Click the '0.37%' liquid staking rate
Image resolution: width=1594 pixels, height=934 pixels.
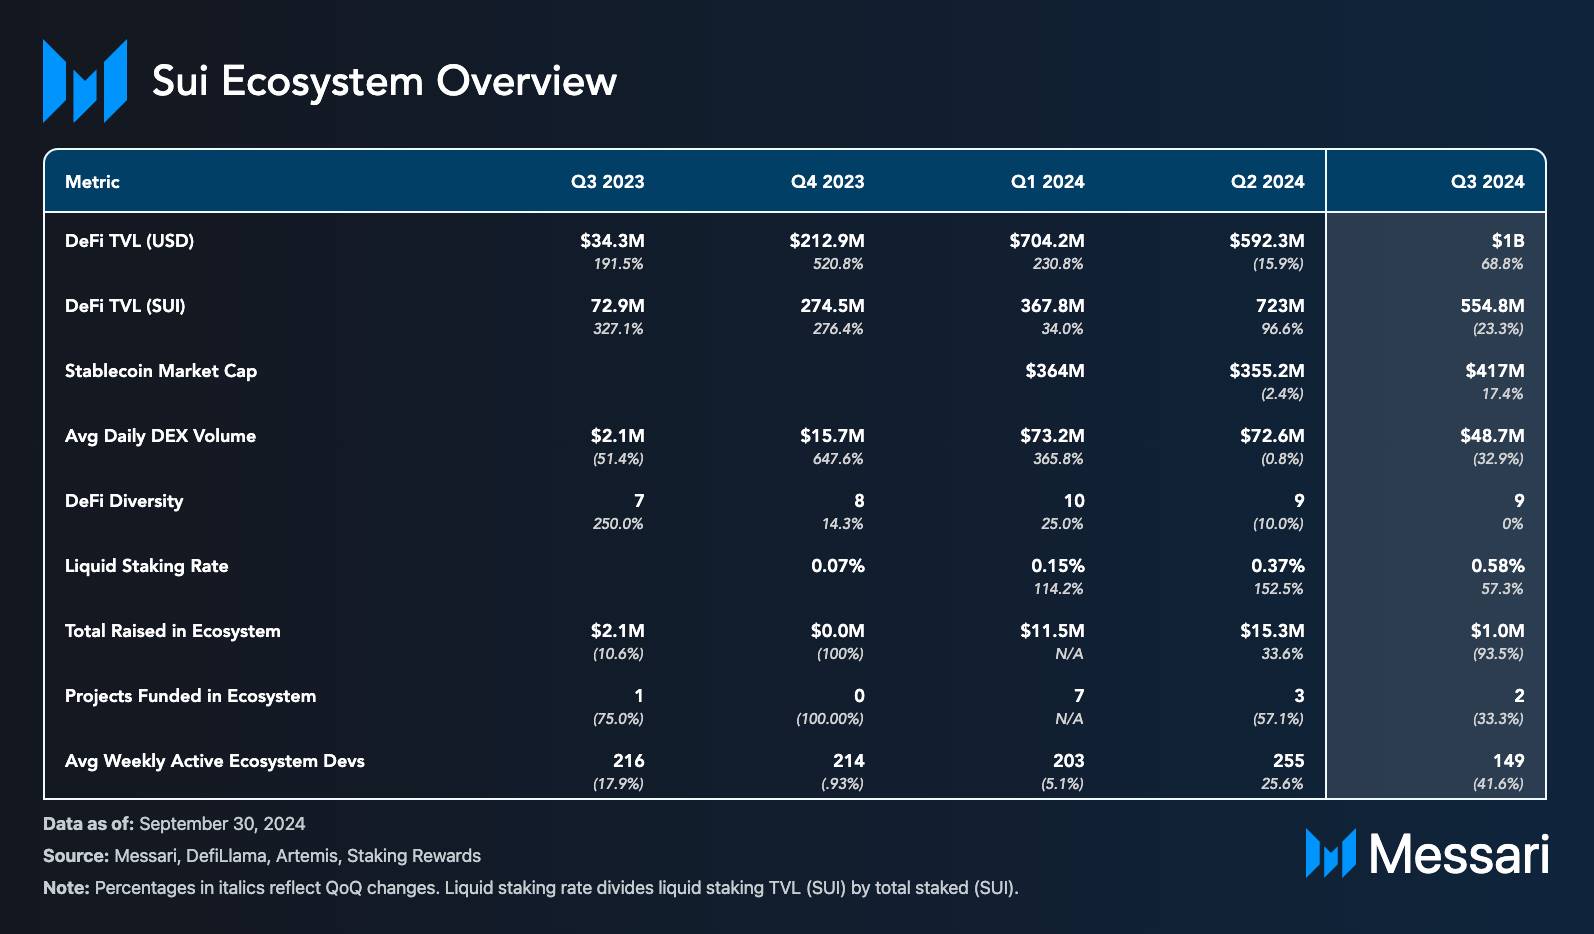1278,566
